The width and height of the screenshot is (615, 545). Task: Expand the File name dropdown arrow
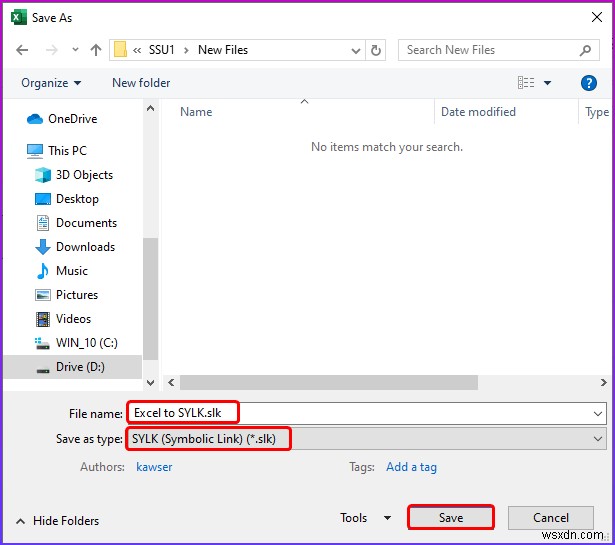tap(598, 414)
